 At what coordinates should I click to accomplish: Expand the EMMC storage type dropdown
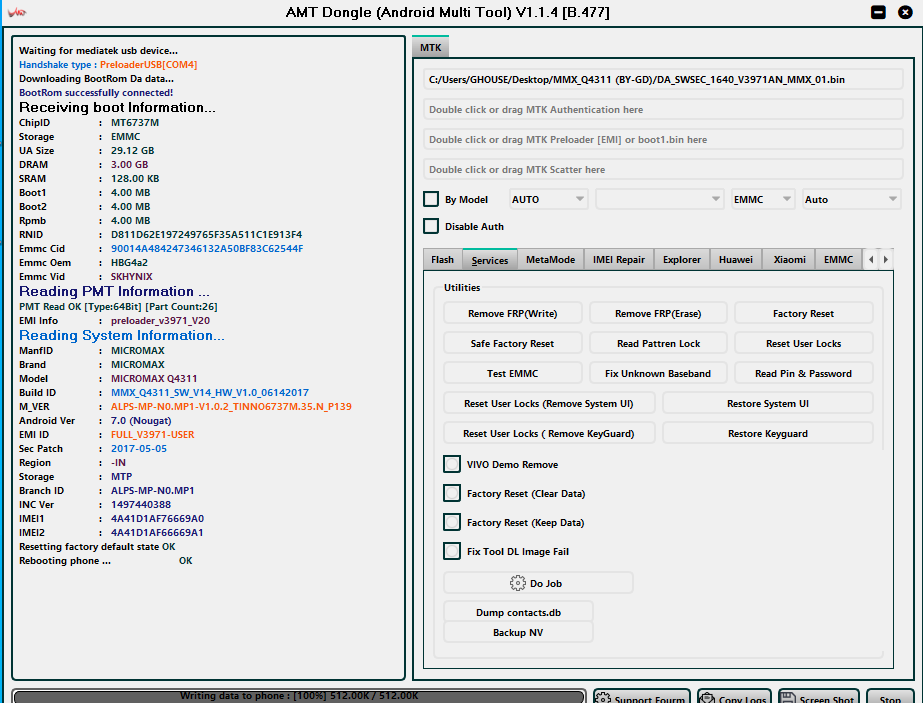click(x=763, y=199)
